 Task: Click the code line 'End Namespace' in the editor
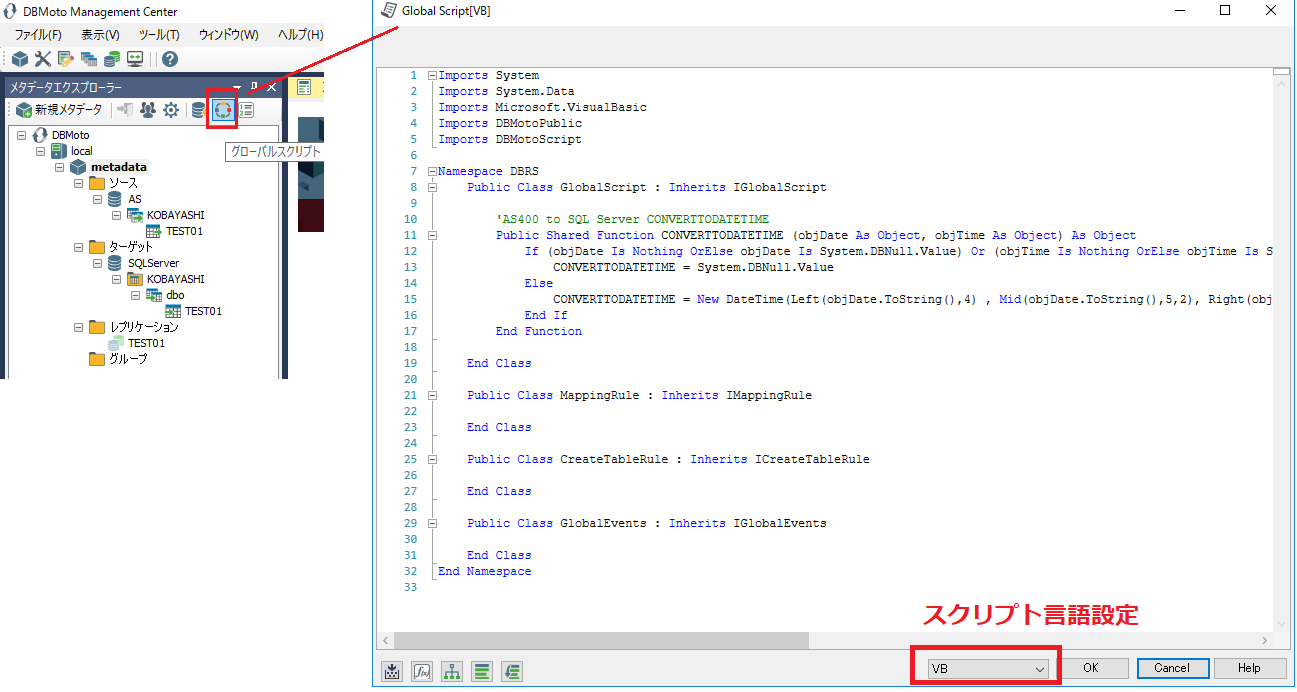pyautogui.click(x=485, y=571)
